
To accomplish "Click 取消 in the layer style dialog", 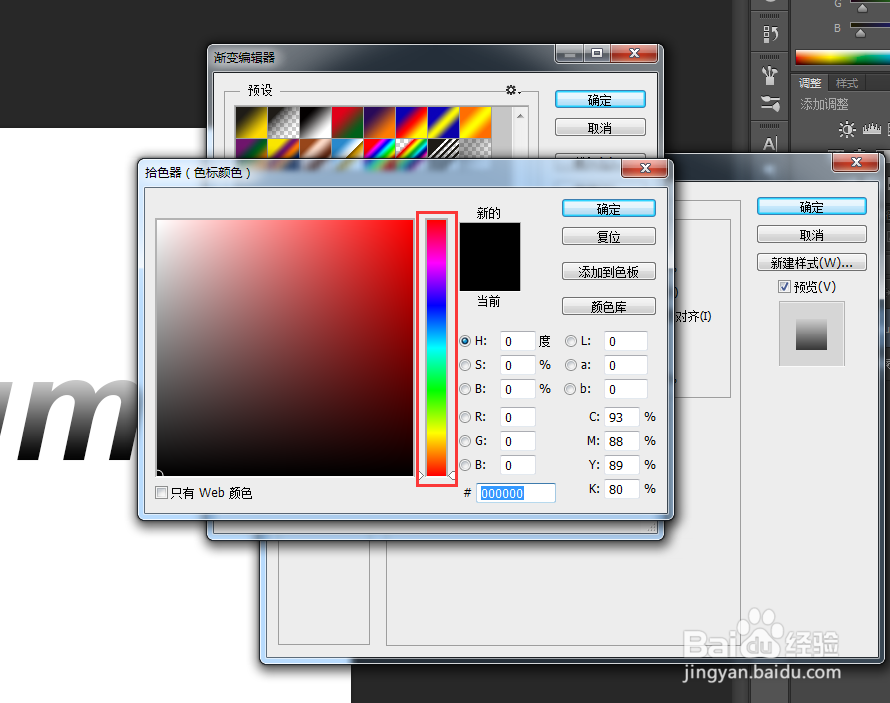I will tap(812, 234).
